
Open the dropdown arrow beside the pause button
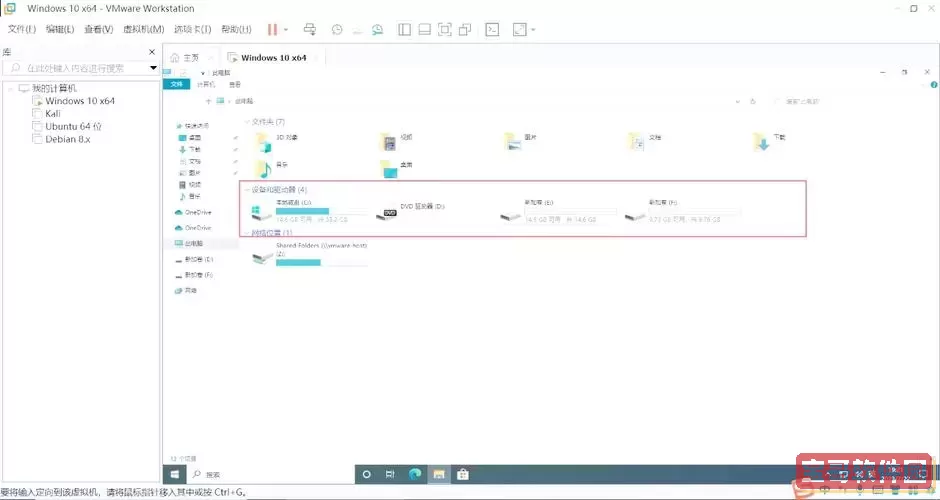tap(286, 29)
